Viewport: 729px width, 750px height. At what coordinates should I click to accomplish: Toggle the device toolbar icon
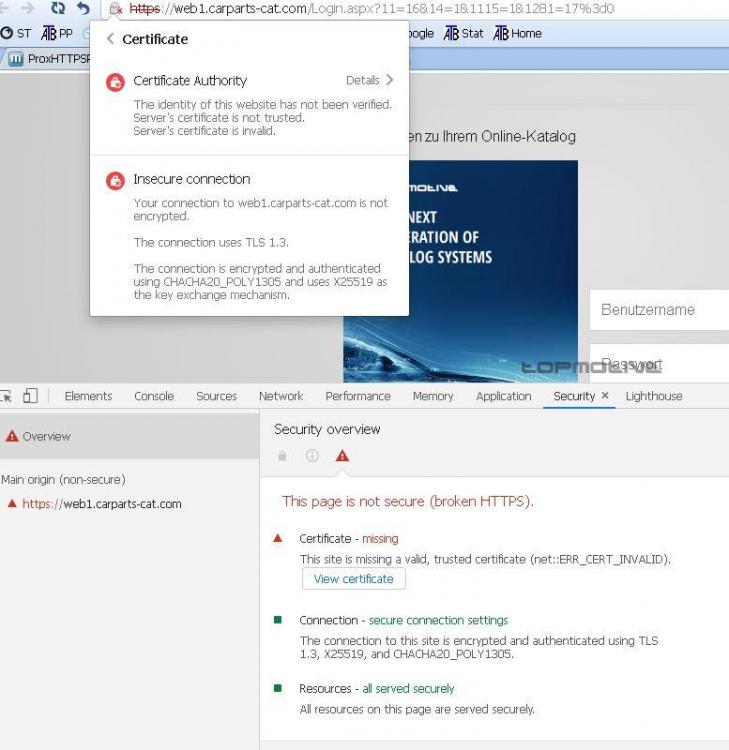30,396
